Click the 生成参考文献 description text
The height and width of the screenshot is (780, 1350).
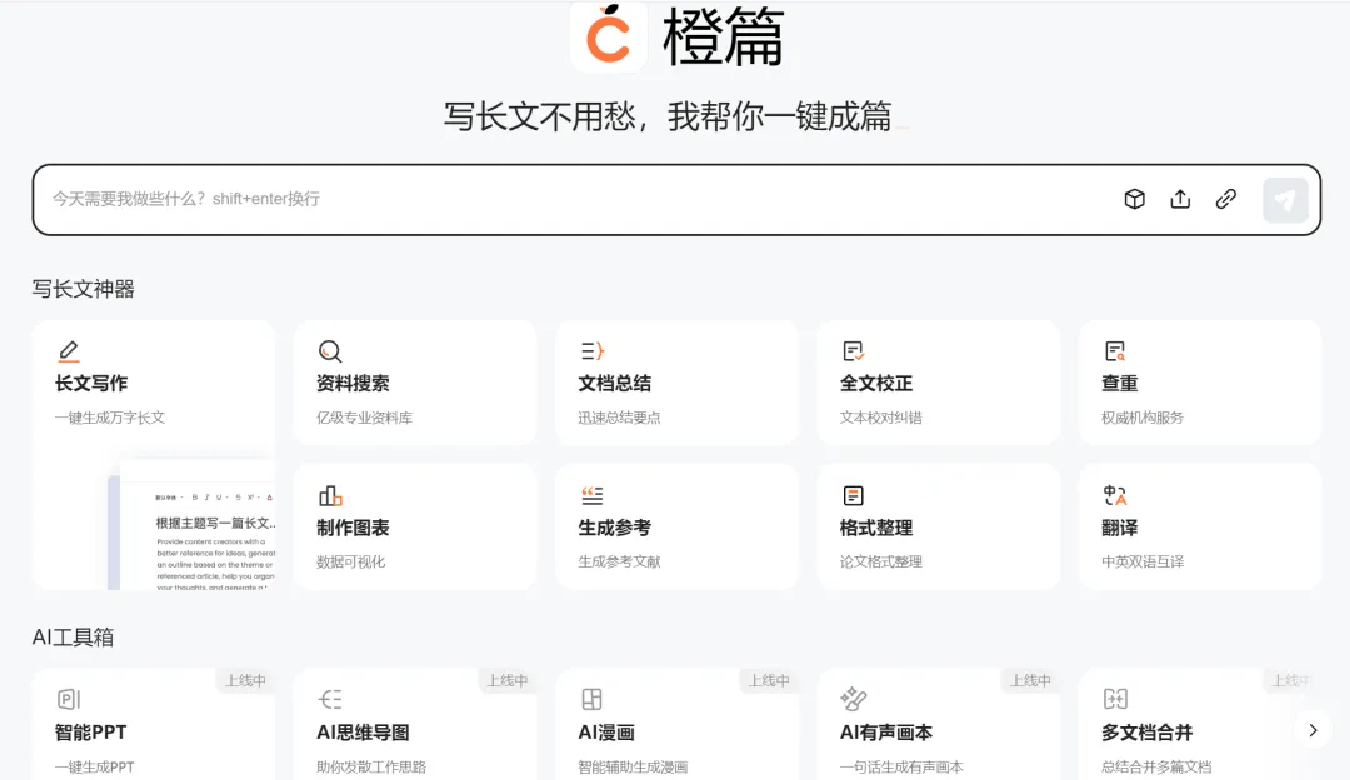pyautogui.click(x=620, y=561)
